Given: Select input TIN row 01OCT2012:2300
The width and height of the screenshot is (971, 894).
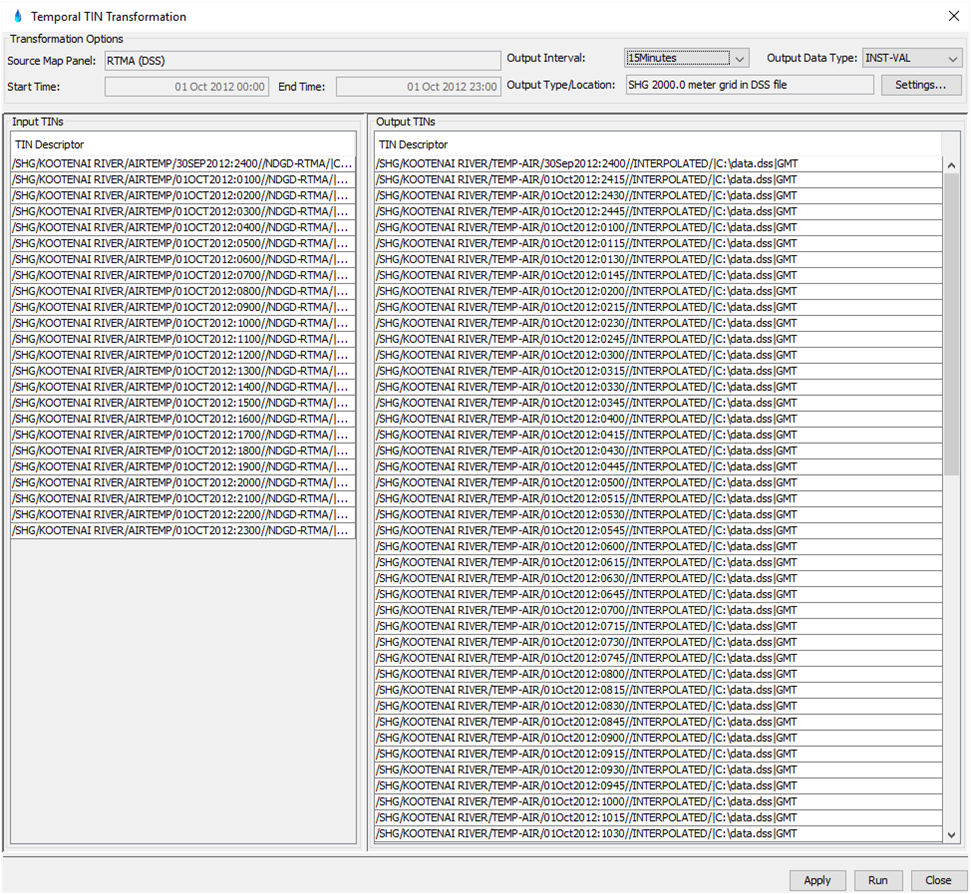Looking at the screenshot, I should (183, 531).
